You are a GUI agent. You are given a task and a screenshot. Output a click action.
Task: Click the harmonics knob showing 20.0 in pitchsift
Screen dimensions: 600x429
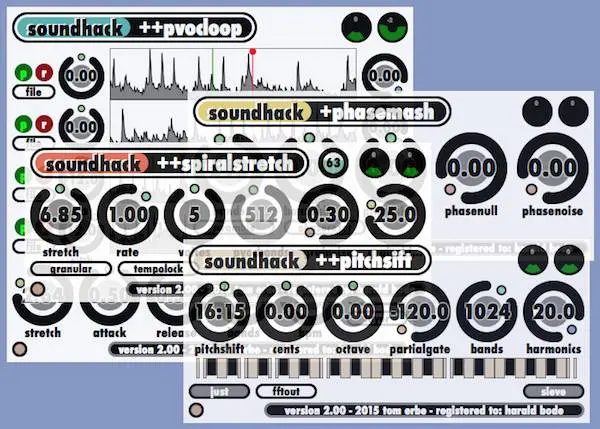[554, 312]
